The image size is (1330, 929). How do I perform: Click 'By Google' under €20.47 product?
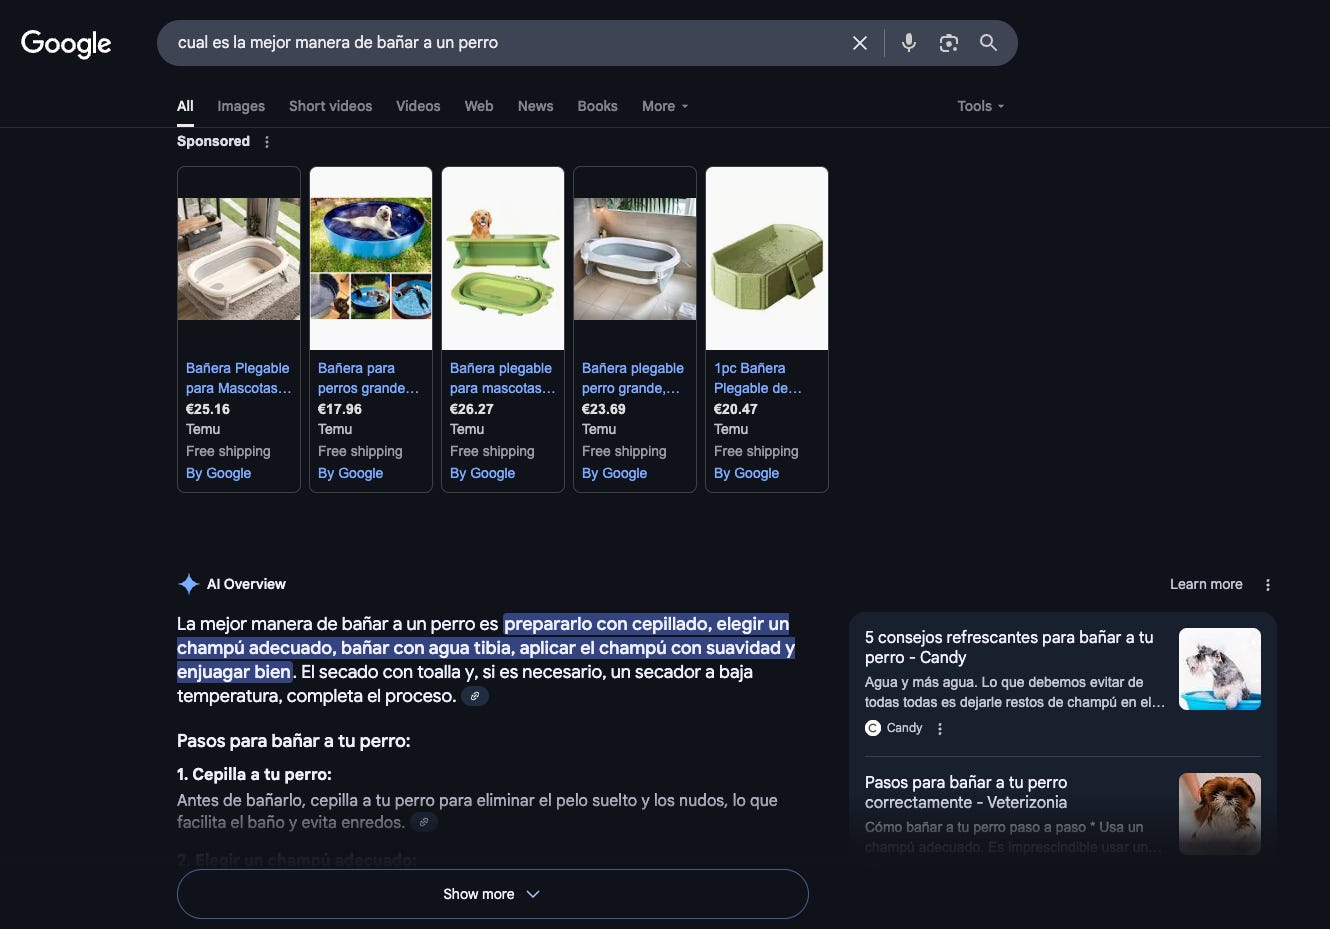[746, 473]
